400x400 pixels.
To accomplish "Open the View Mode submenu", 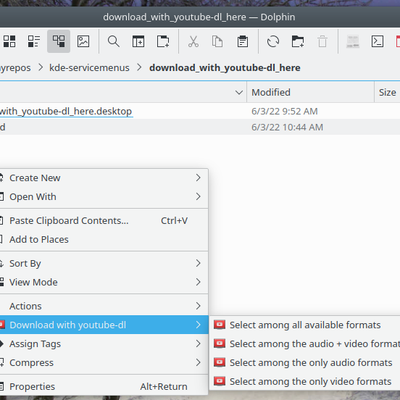I will 104,282.
